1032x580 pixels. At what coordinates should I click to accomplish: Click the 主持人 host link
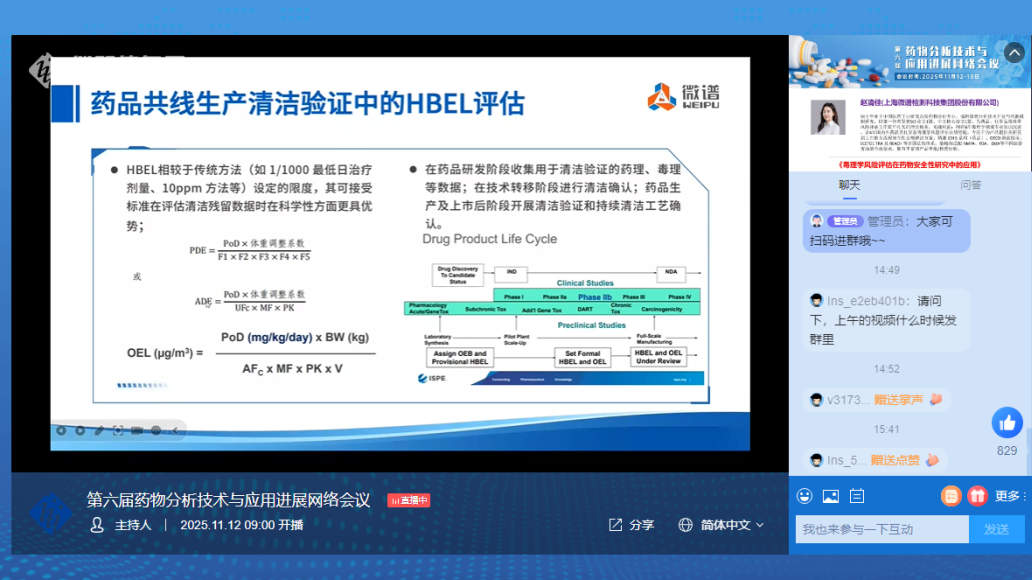pyautogui.click(x=122, y=525)
